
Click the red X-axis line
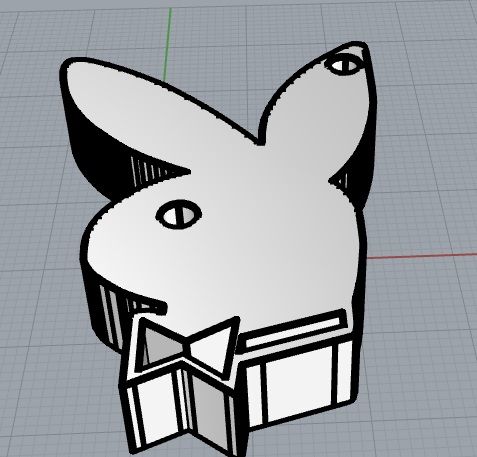422,256
